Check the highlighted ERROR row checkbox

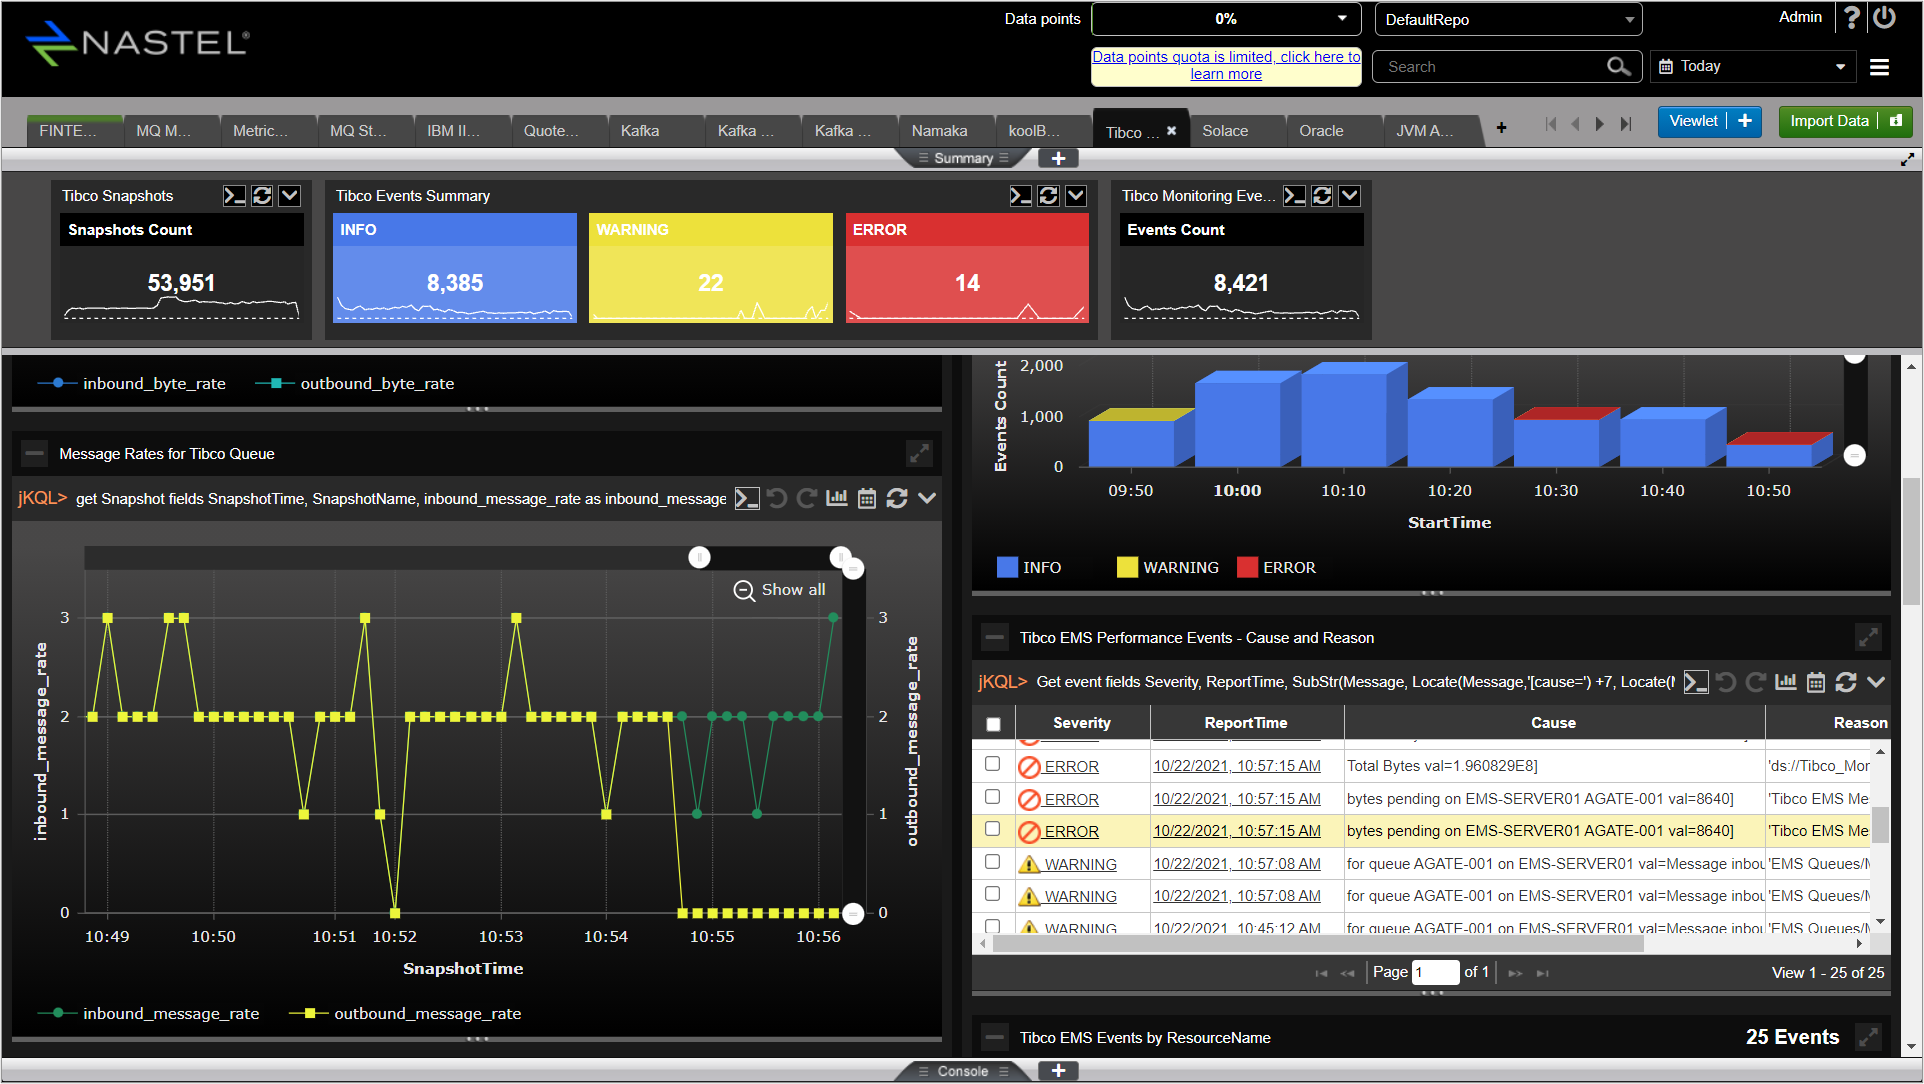pyautogui.click(x=992, y=829)
